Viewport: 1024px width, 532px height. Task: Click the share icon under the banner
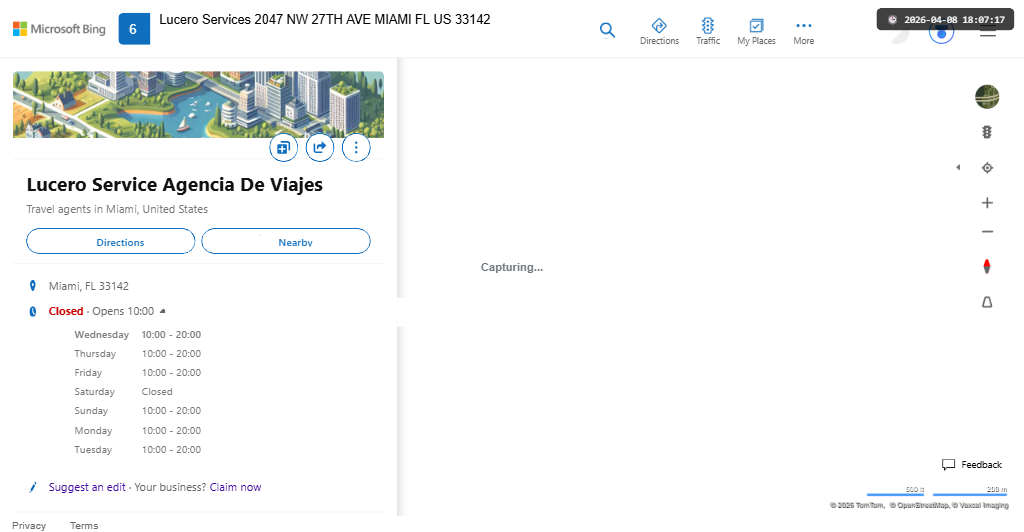tap(320, 148)
